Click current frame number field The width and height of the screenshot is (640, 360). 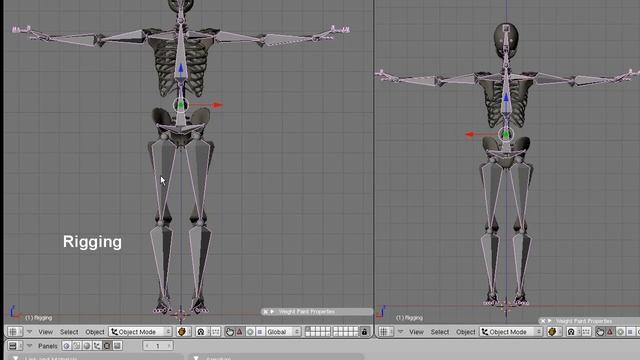click(158, 346)
